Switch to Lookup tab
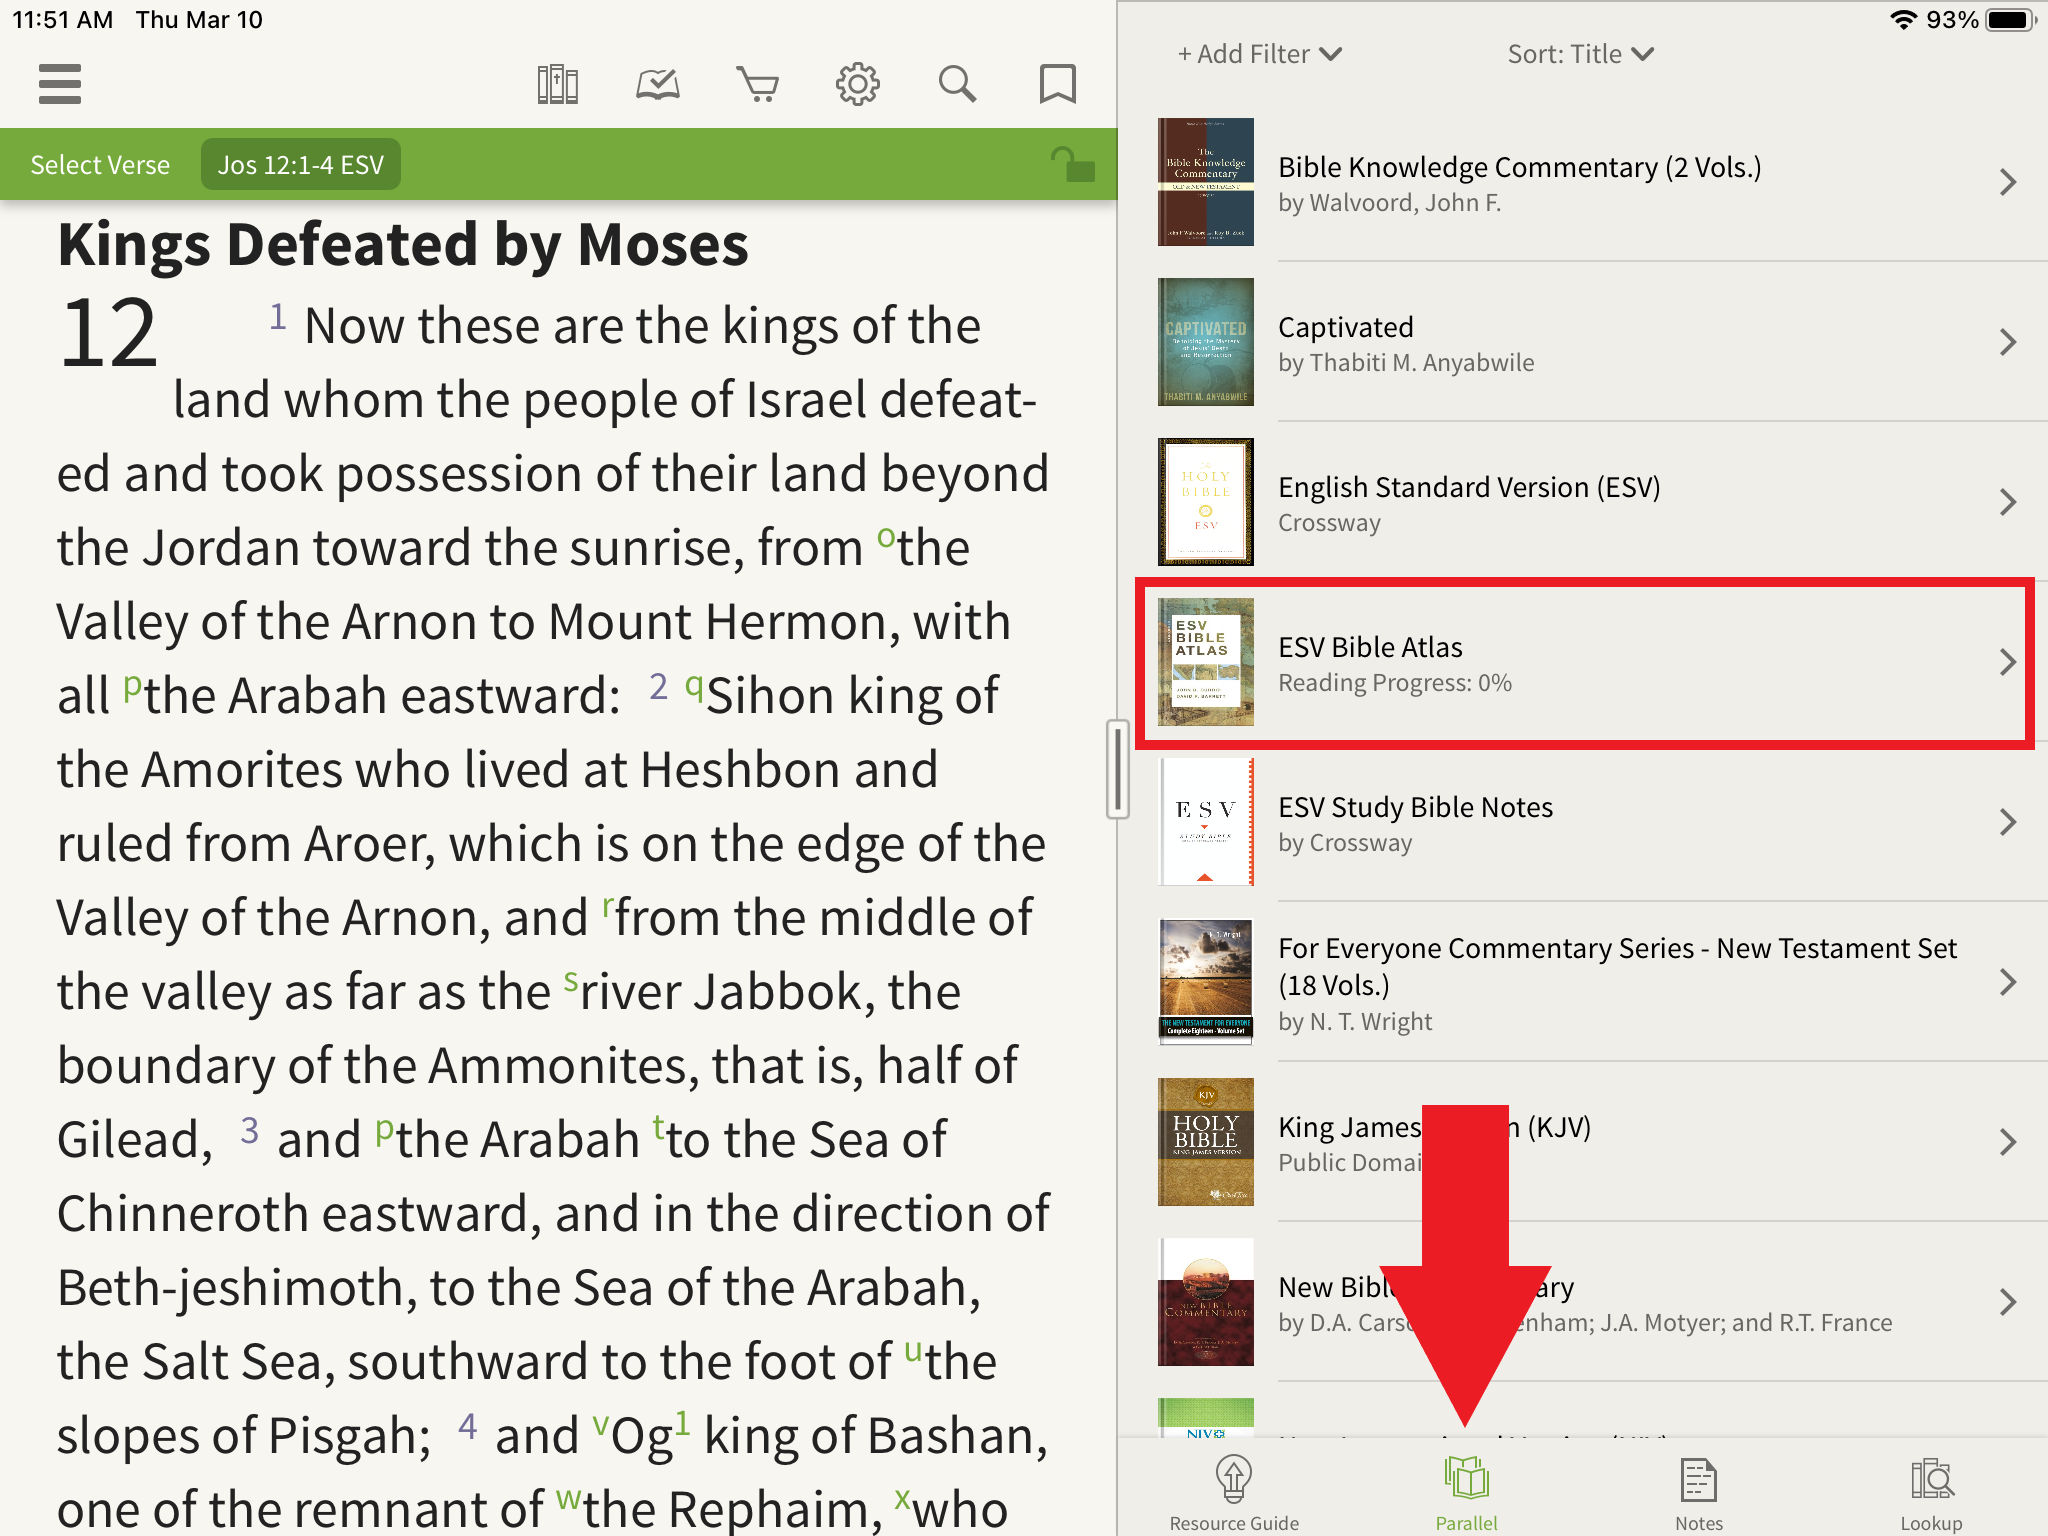Image resolution: width=2048 pixels, height=1536 pixels. tap(1931, 1493)
